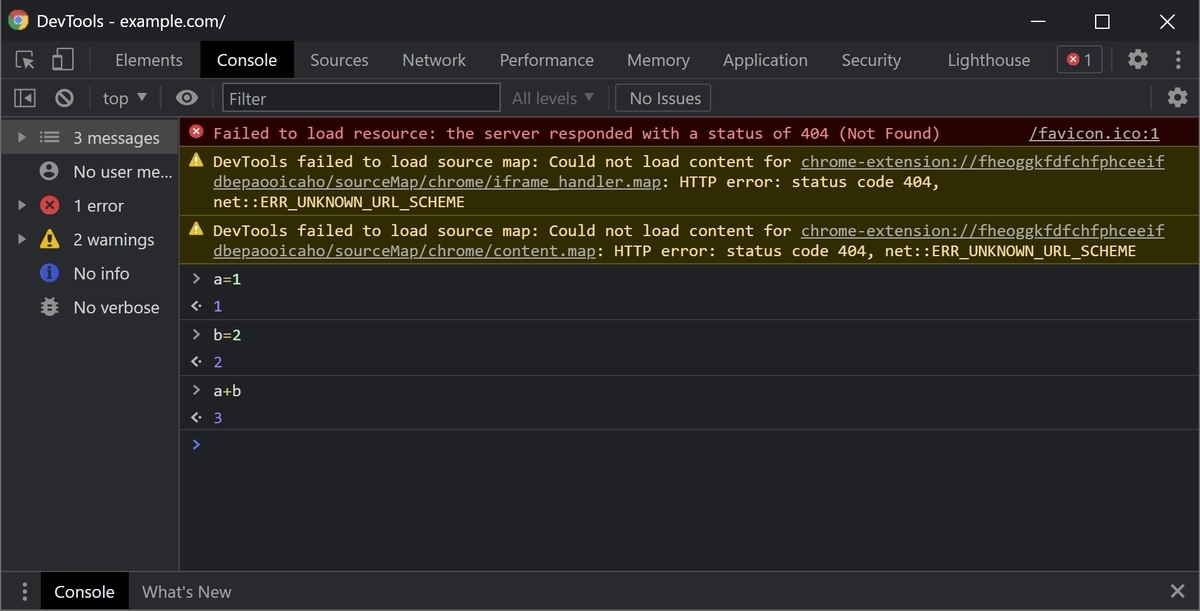
Task: Open the top JavaScript context dropdown
Action: point(125,98)
